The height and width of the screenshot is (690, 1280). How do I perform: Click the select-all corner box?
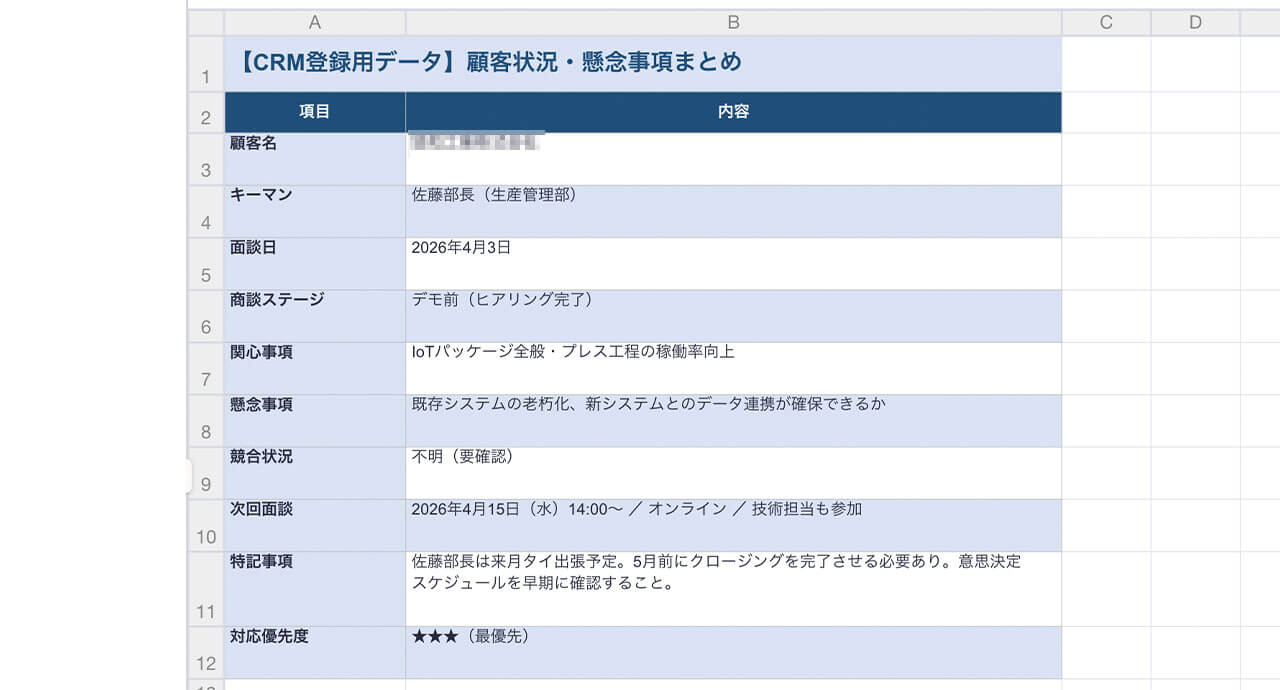tap(206, 23)
